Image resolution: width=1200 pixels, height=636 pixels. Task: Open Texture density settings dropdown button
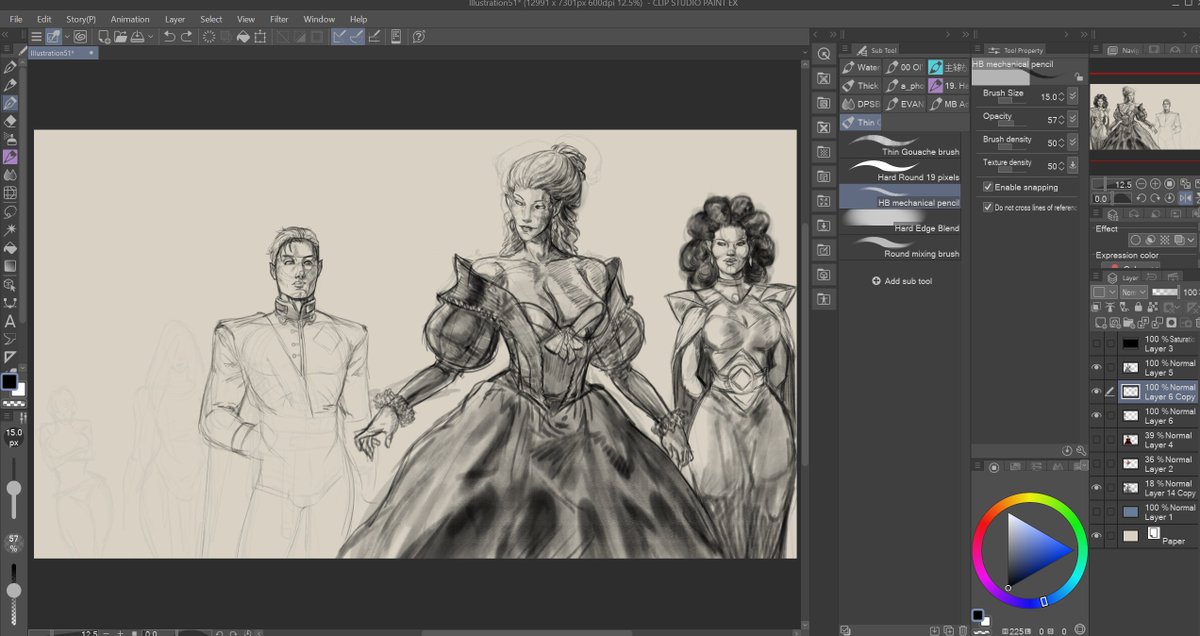click(x=1073, y=165)
